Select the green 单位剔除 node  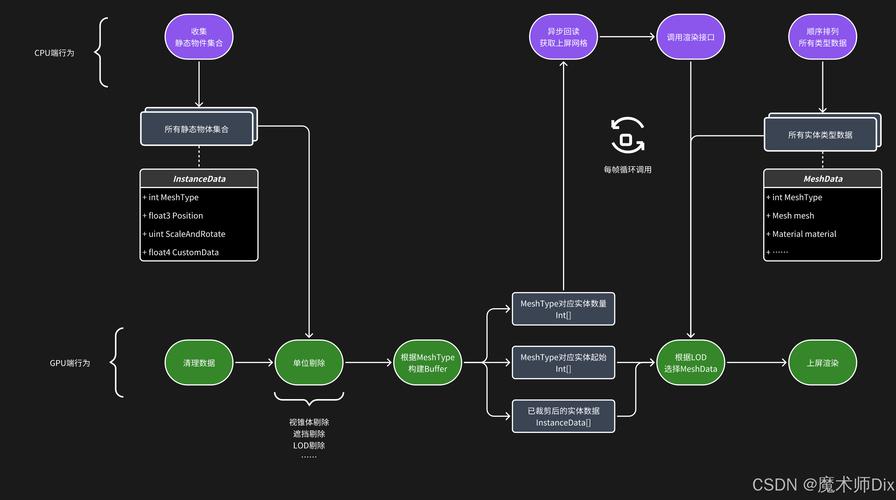(309, 362)
